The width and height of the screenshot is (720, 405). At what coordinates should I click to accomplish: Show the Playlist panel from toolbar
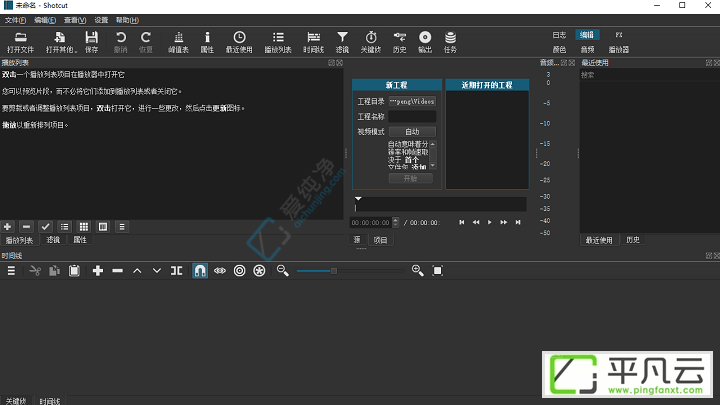coord(278,42)
